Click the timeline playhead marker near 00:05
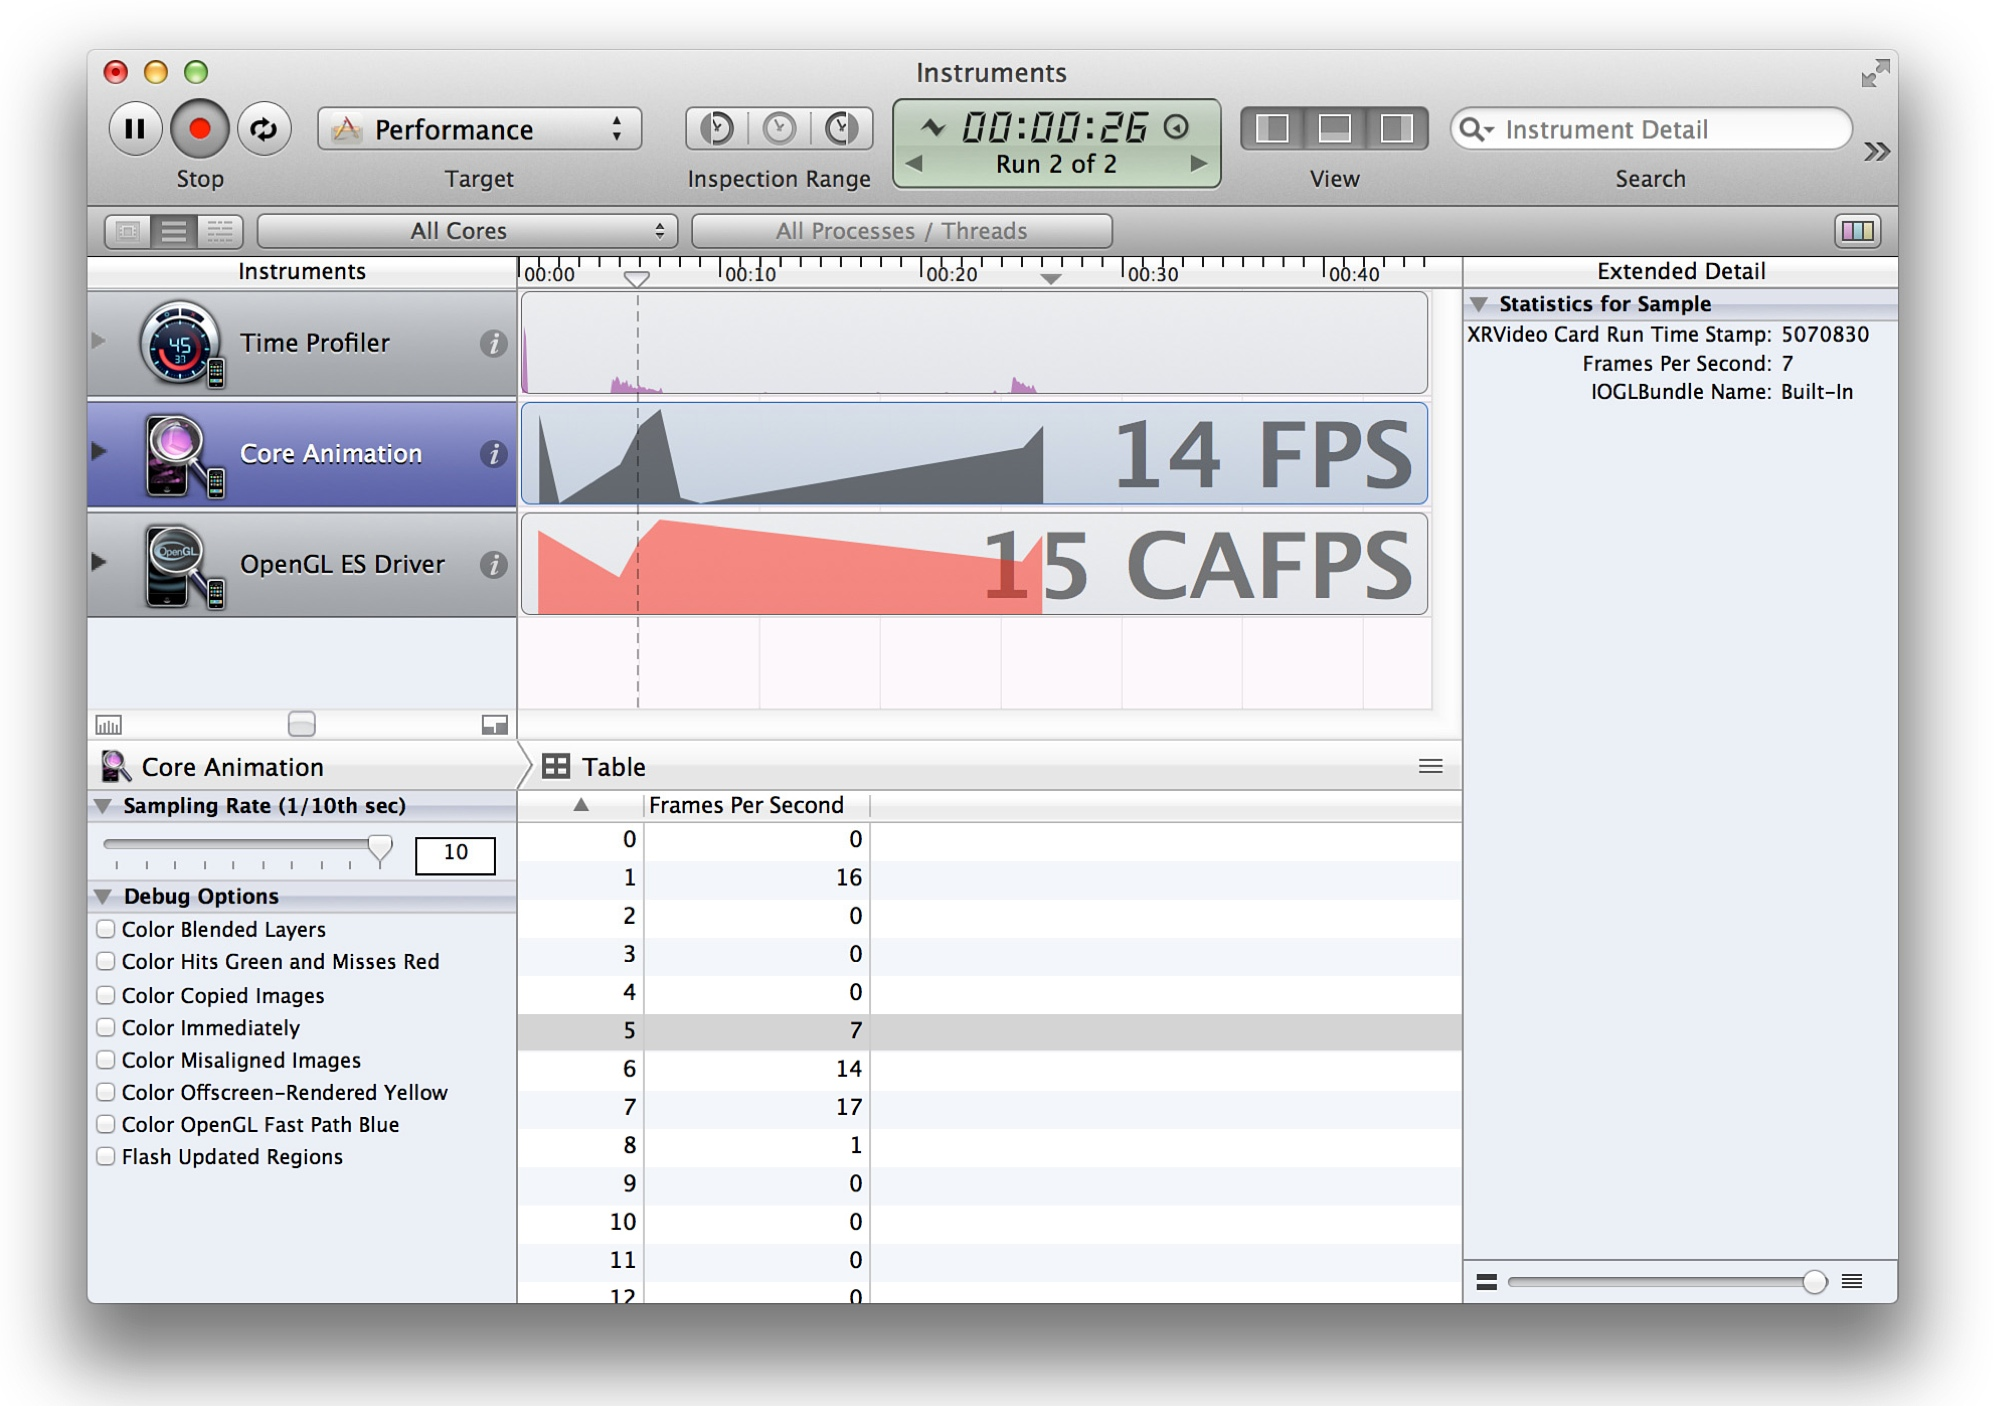 coord(637,278)
